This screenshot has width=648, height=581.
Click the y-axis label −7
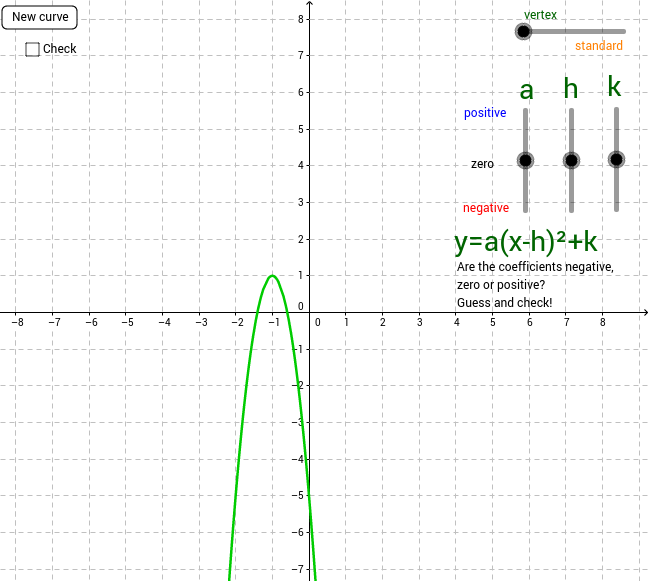[298, 569]
